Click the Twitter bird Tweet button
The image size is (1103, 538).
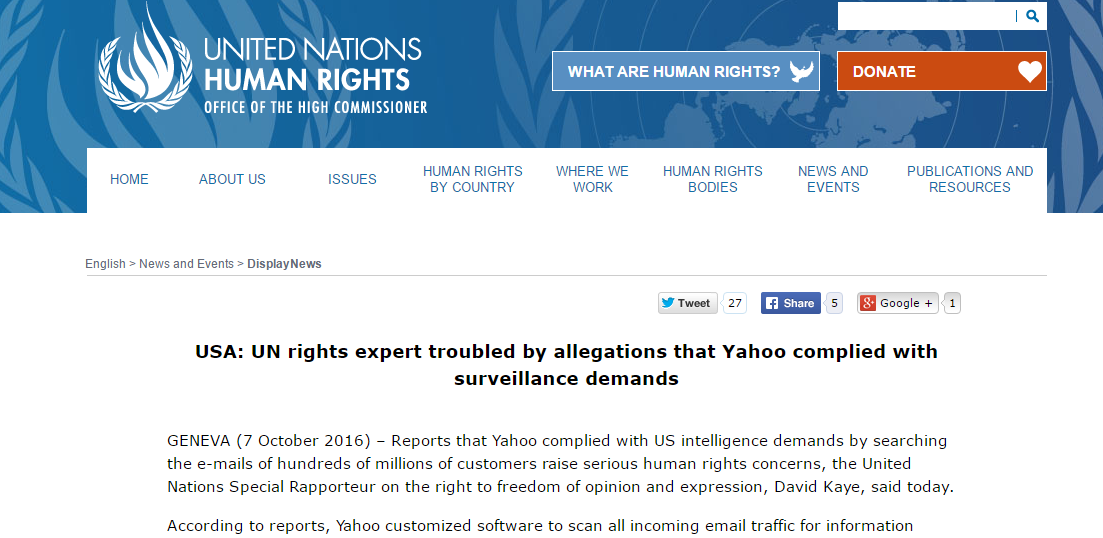click(687, 303)
